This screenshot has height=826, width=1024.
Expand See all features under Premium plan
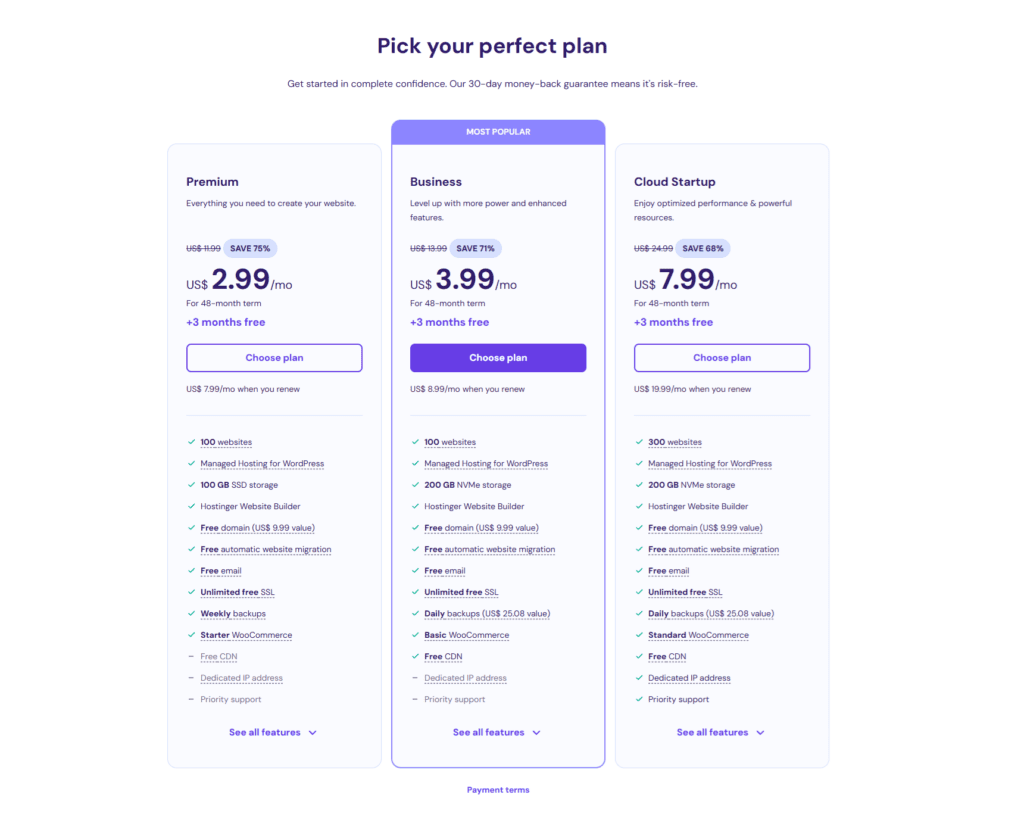pos(273,733)
